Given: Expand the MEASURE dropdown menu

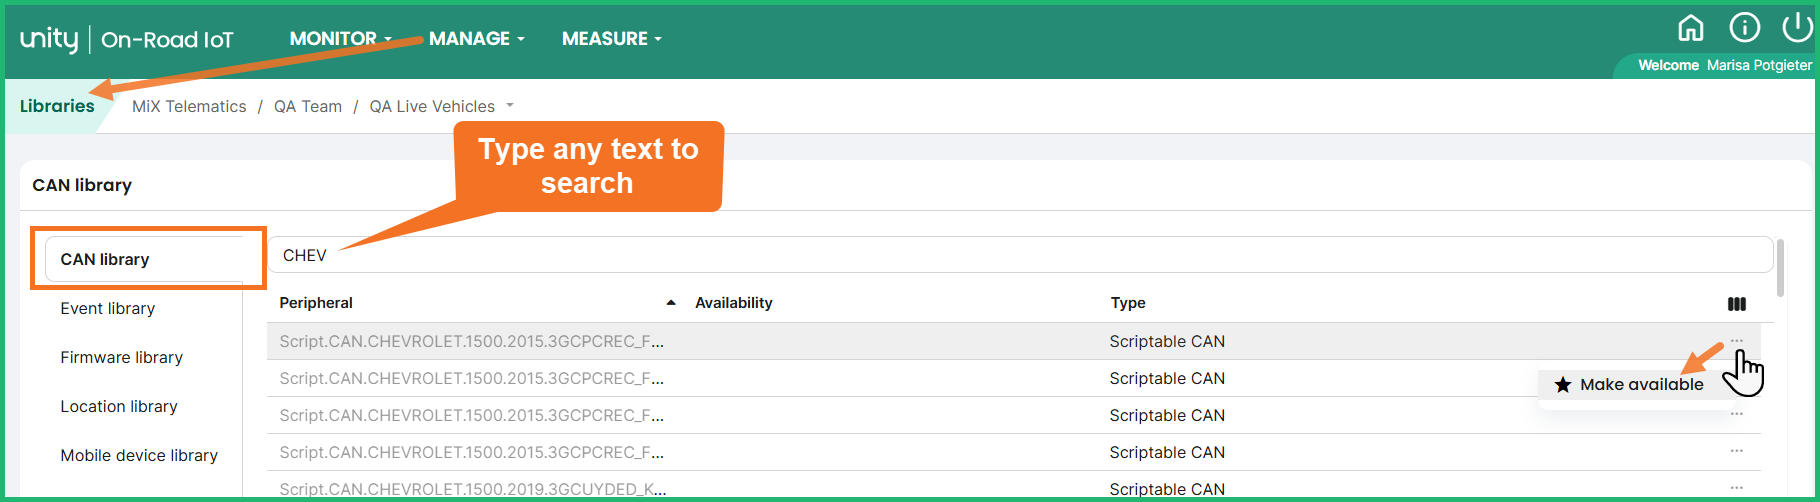Looking at the screenshot, I should (612, 38).
